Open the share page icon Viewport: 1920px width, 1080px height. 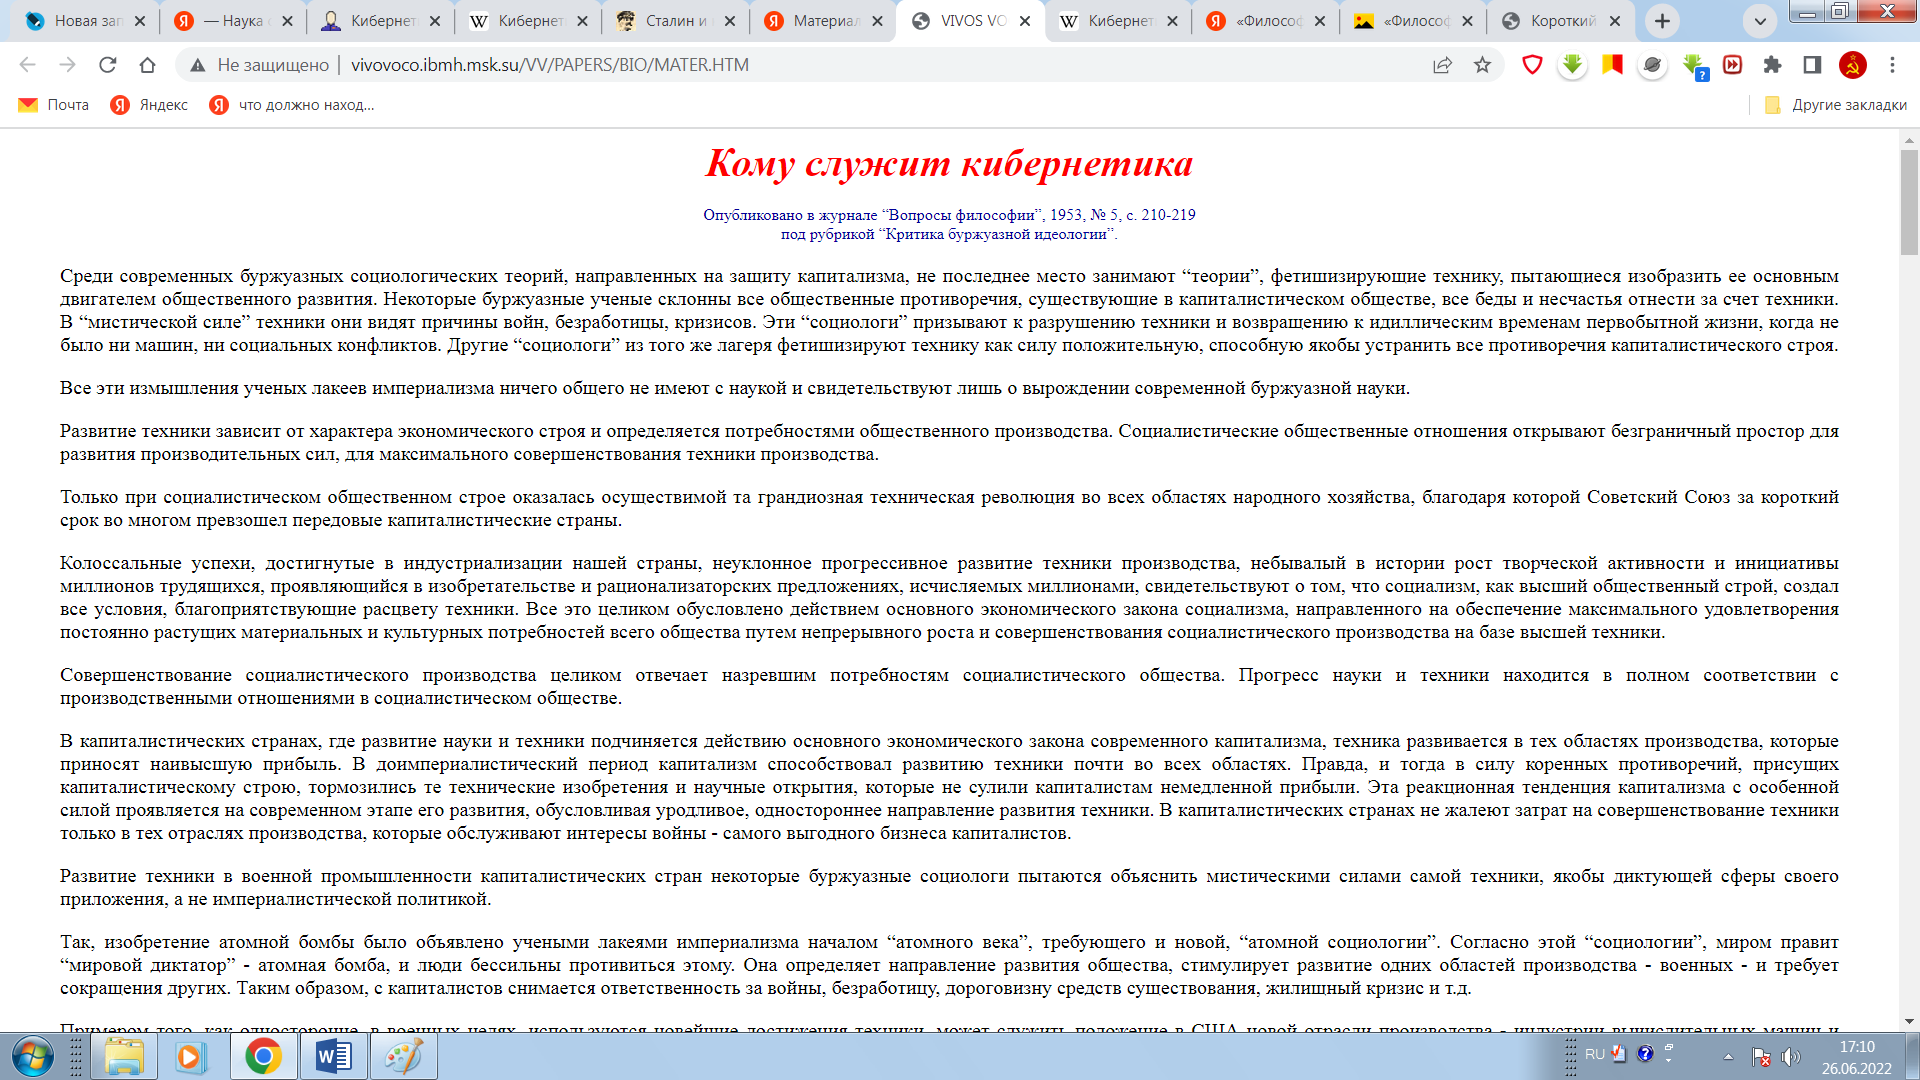point(1442,65)
